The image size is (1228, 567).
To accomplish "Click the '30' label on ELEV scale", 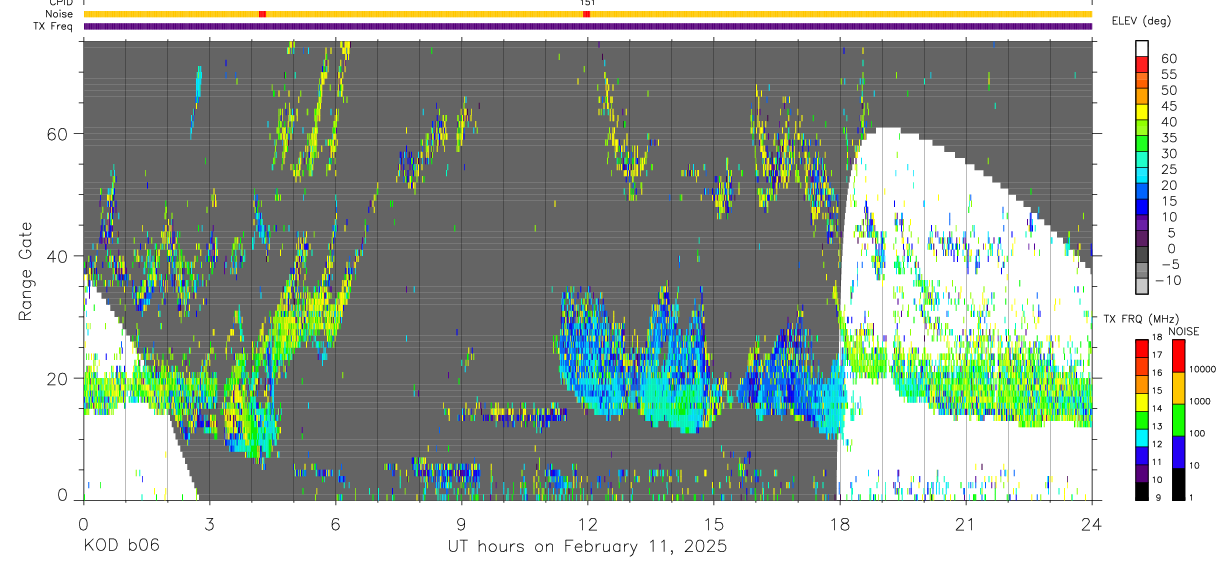I will pyautogui.click(x=1168, y=154).
